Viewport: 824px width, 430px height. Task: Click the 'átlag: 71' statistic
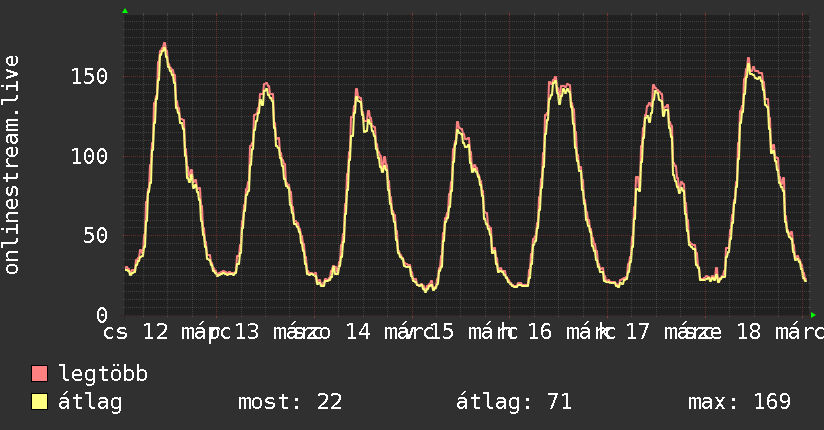(513, 402)
